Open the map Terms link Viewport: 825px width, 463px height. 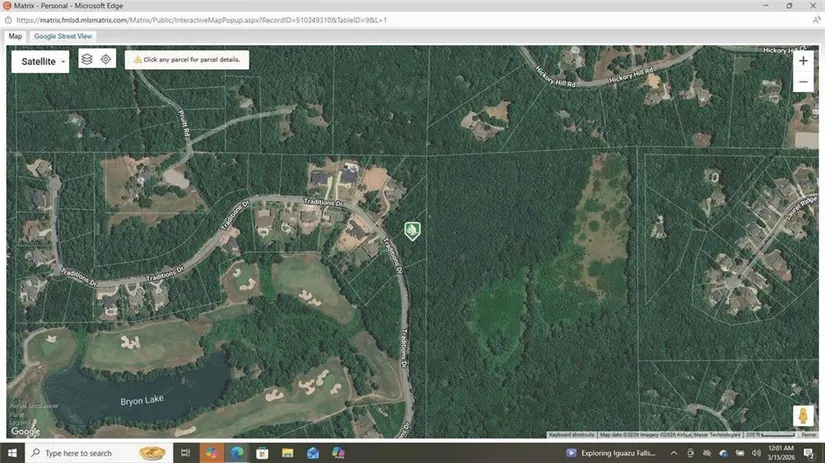(808, 435)
